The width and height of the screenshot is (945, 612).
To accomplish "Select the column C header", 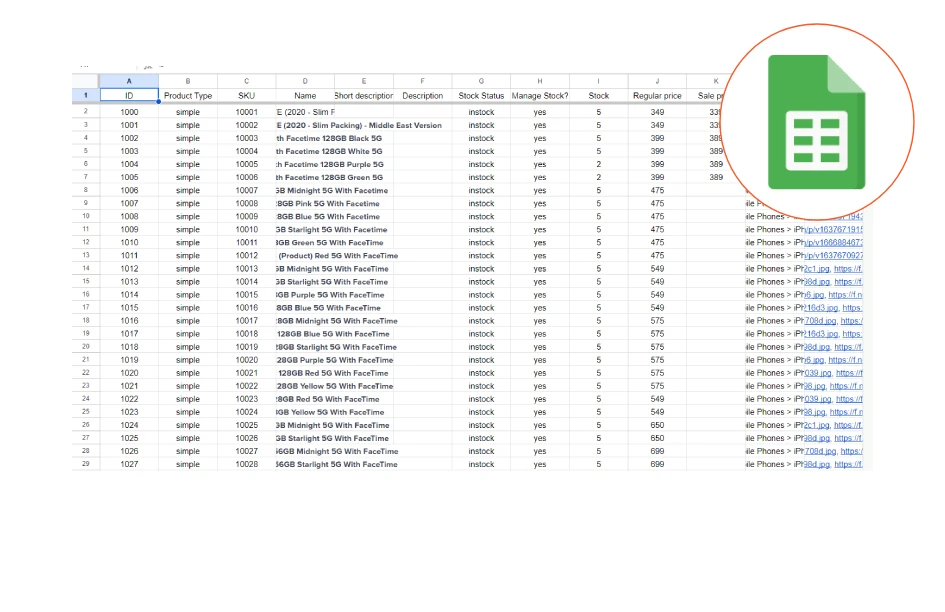I will tap(246, 81).
